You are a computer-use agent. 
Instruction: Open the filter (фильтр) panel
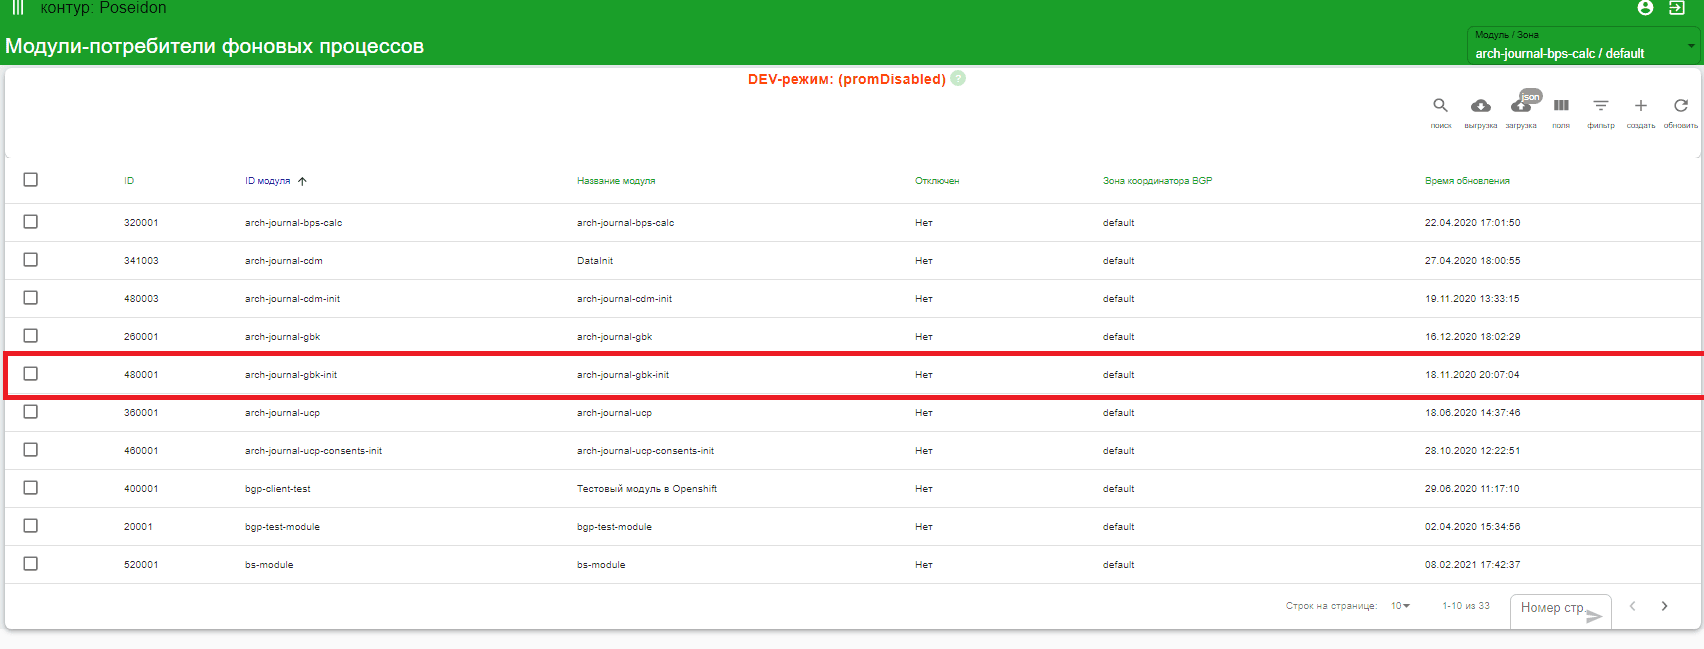pyautogui.click(x=1601, y=106)
